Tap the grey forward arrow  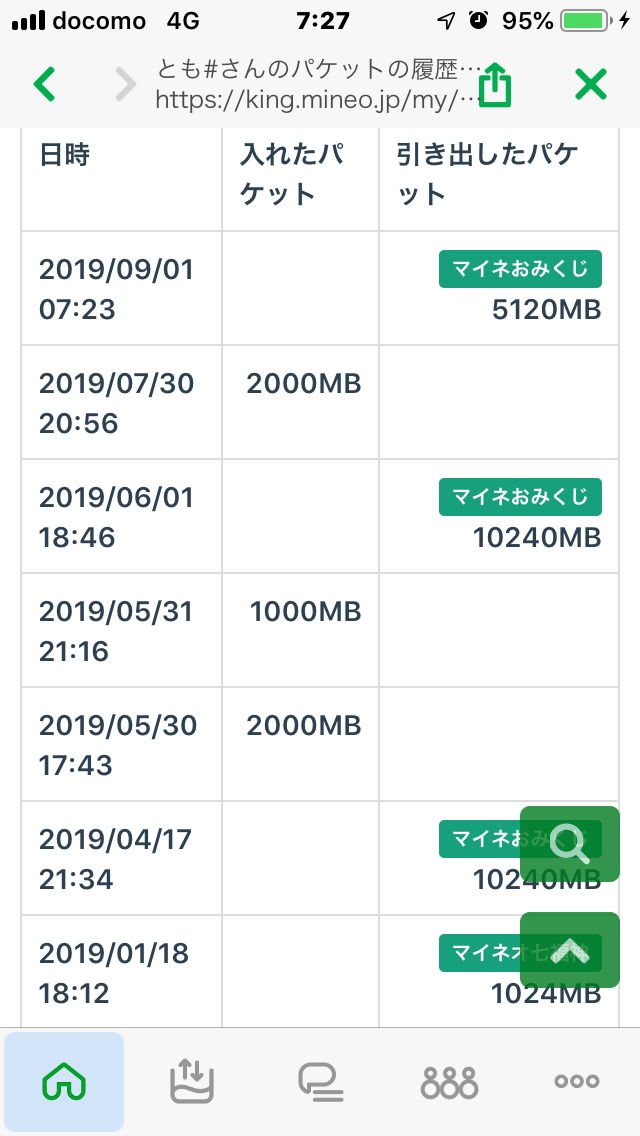tap(124, 84)
